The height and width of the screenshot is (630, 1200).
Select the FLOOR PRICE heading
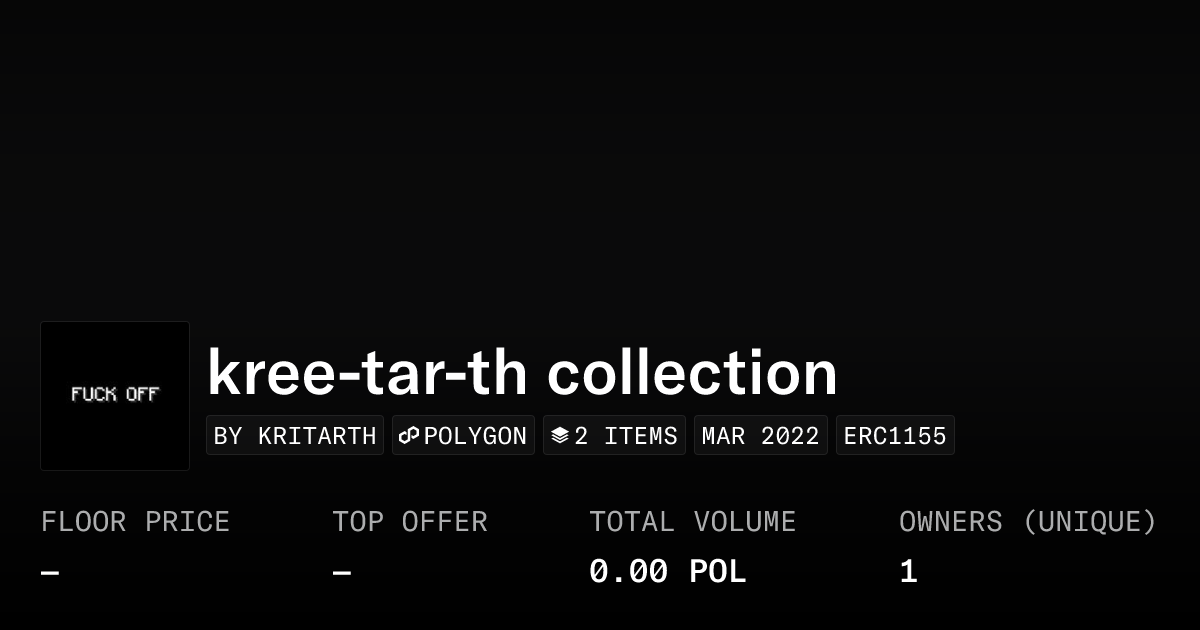(135, 522)
